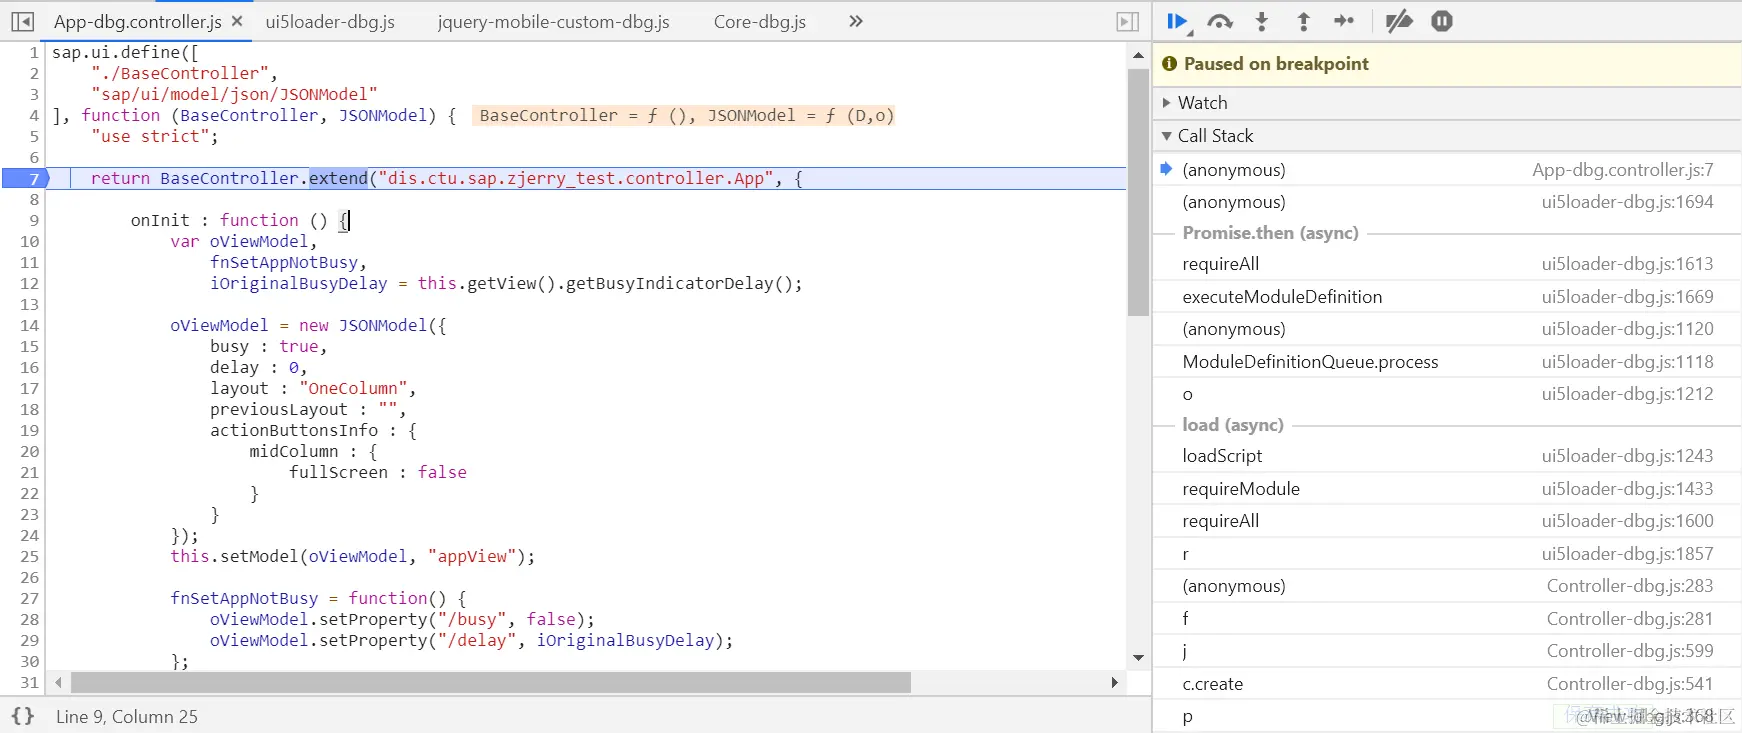The image size is (1742, 733).
Task: Select the loadScript stack frame
Action: coord(1447,456)
